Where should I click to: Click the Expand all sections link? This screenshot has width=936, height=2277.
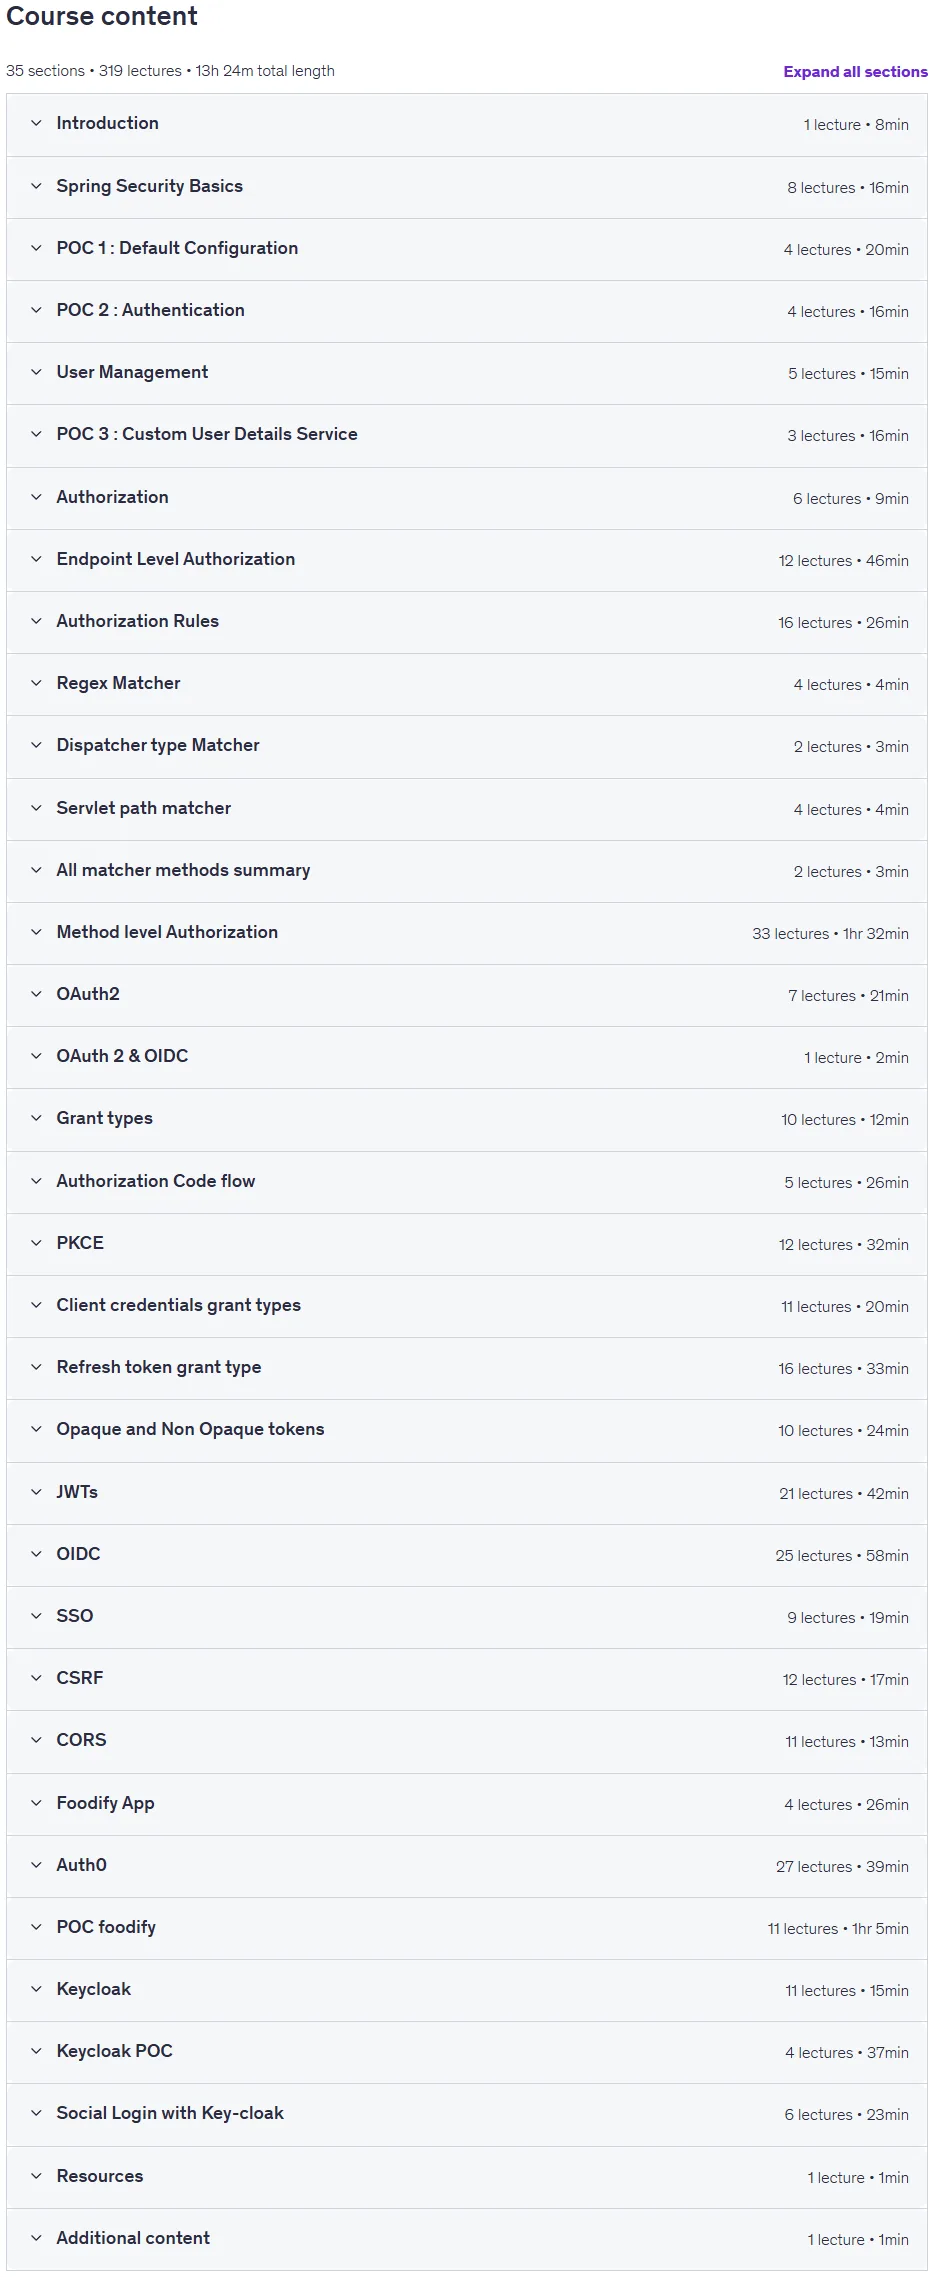tap(855, 72)
